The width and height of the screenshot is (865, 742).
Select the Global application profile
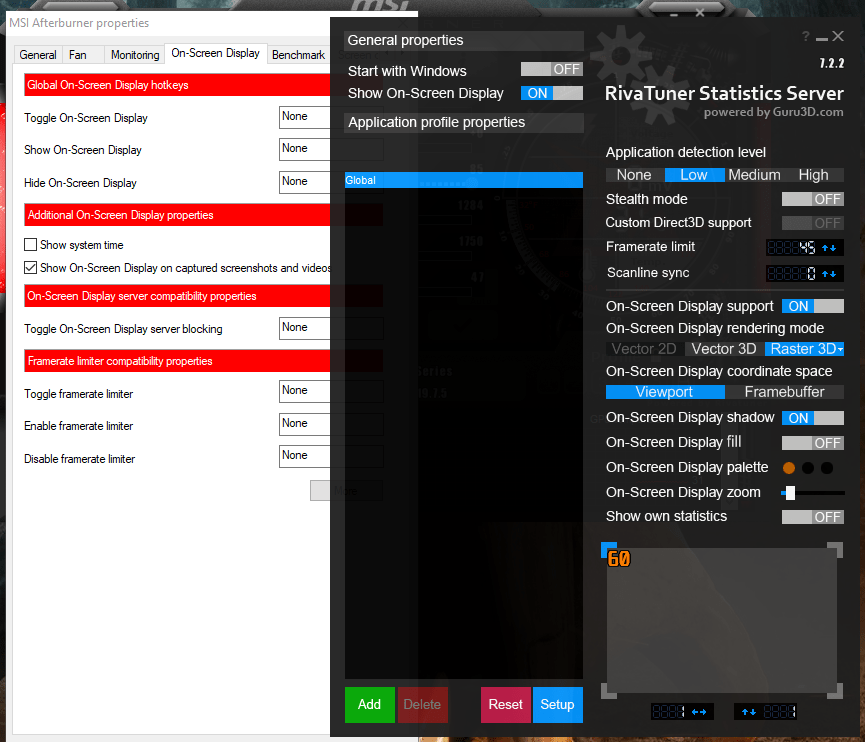click(463, 180)
